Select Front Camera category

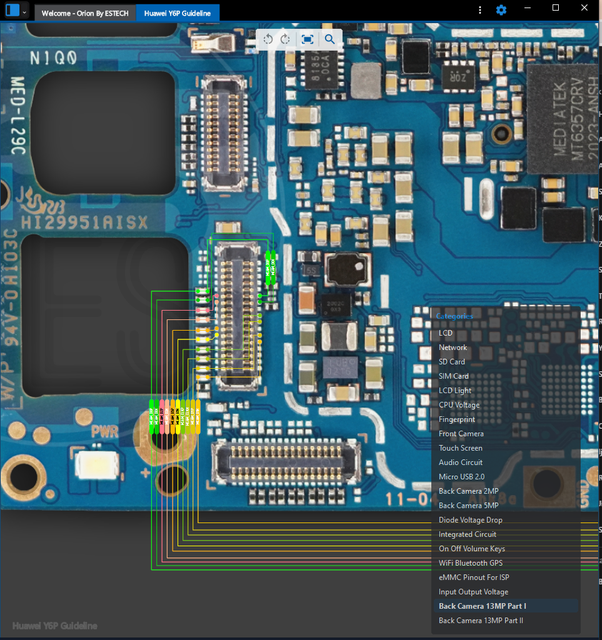(461, 434)
